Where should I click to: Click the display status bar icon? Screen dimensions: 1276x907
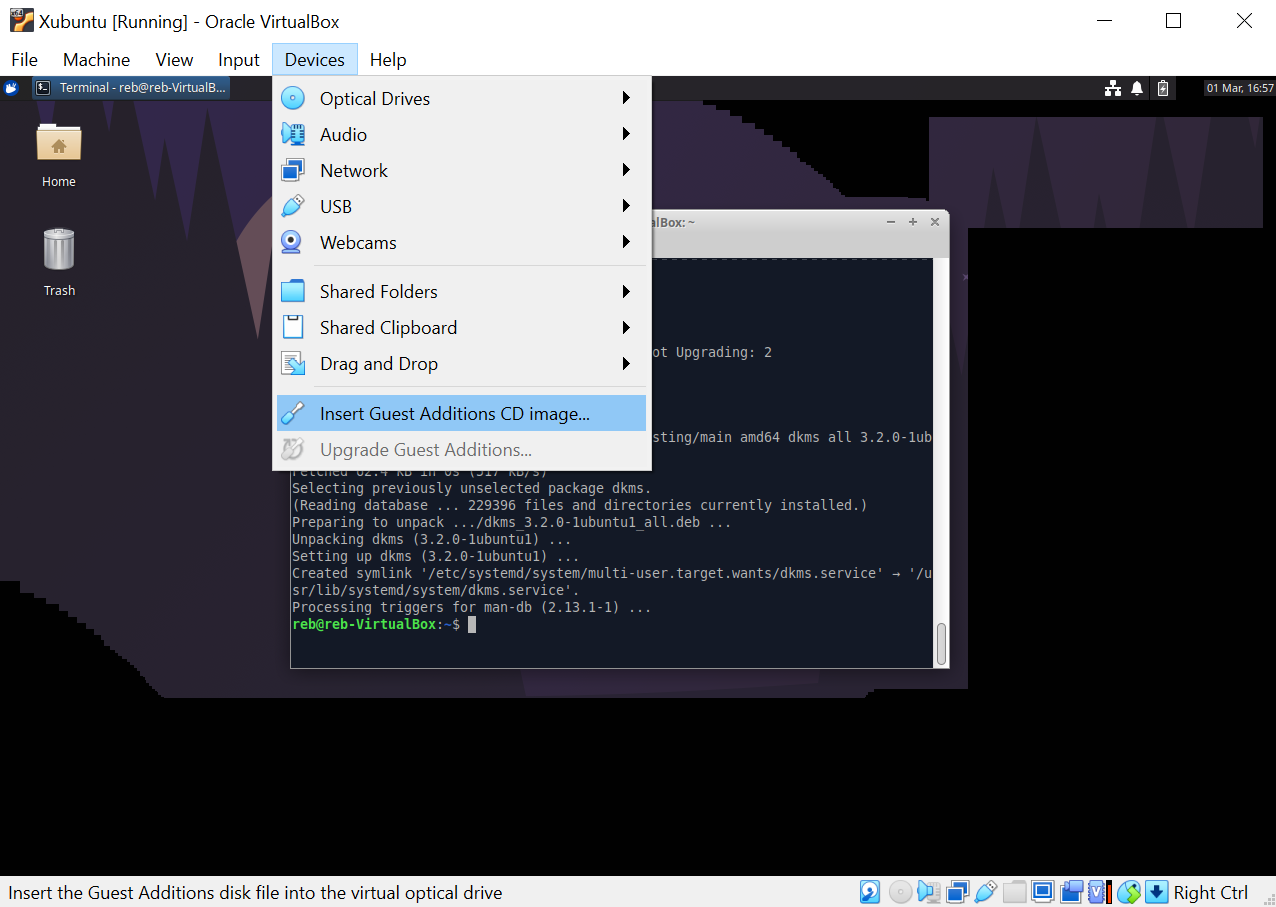[1043, 892]
